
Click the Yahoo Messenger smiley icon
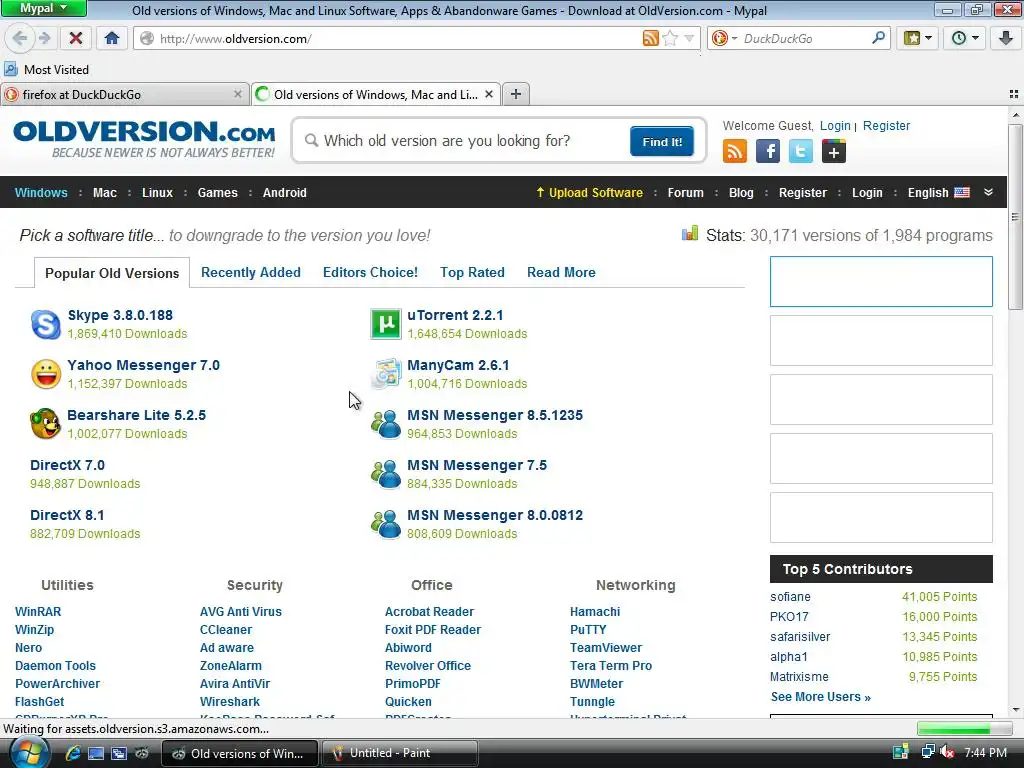coord(46,374)
